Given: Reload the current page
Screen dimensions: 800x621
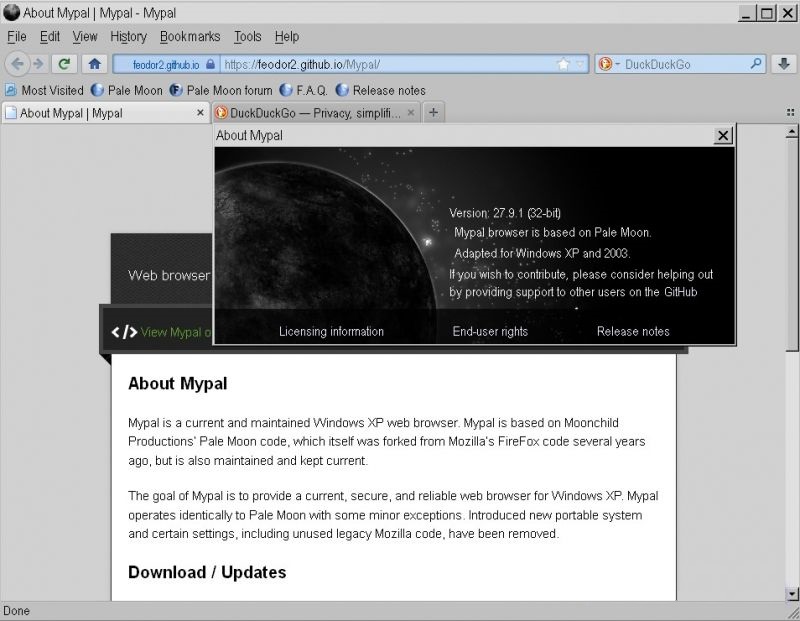Looking at the screenshot, I should coord(63,63).
